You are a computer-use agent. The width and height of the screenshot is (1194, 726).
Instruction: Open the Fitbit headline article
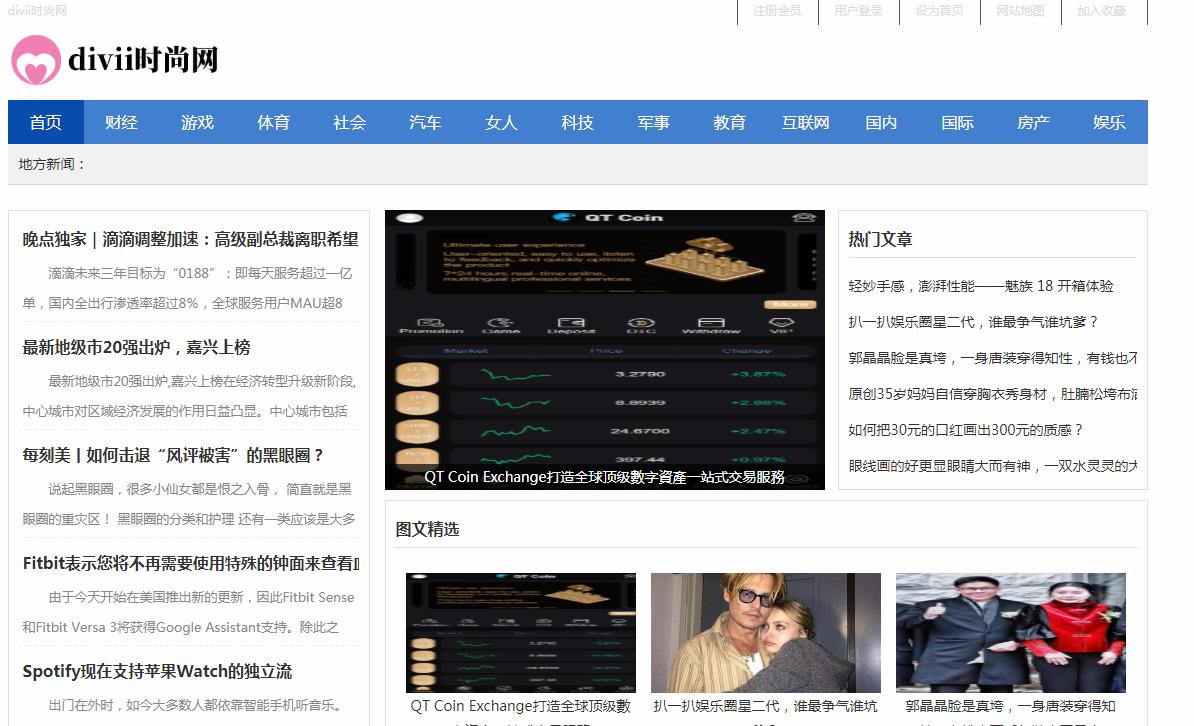tap(190, 564)
